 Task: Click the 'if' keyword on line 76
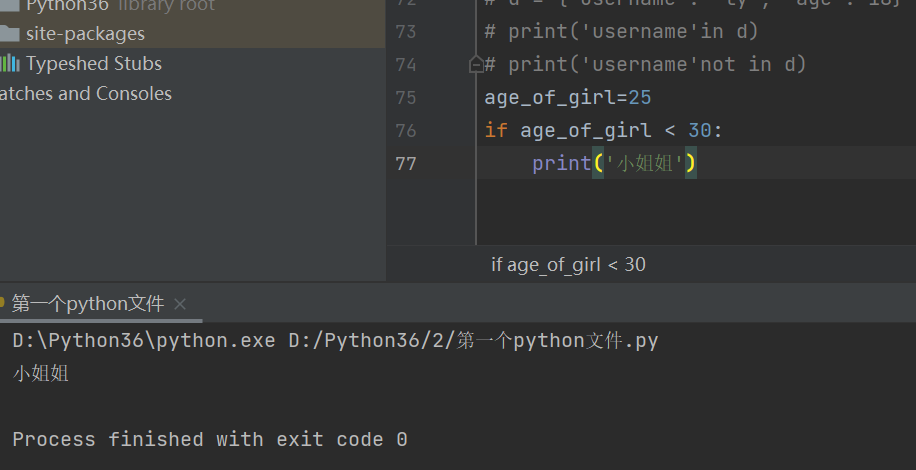point(496,130)
